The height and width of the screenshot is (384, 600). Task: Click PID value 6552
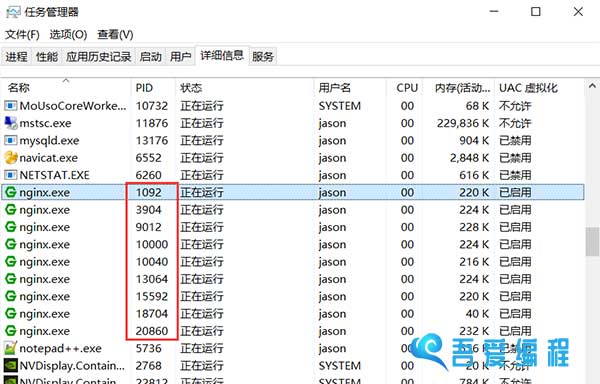pos(148,158)
